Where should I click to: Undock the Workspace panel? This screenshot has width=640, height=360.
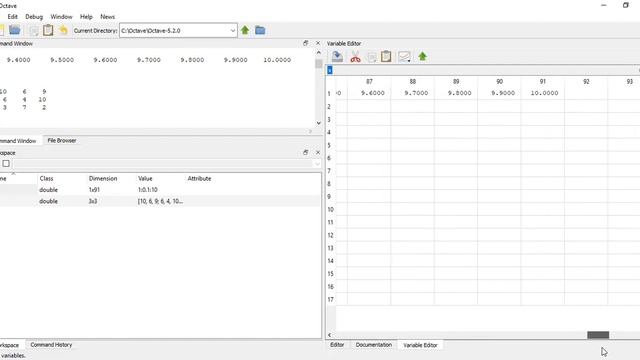[306, 152]
